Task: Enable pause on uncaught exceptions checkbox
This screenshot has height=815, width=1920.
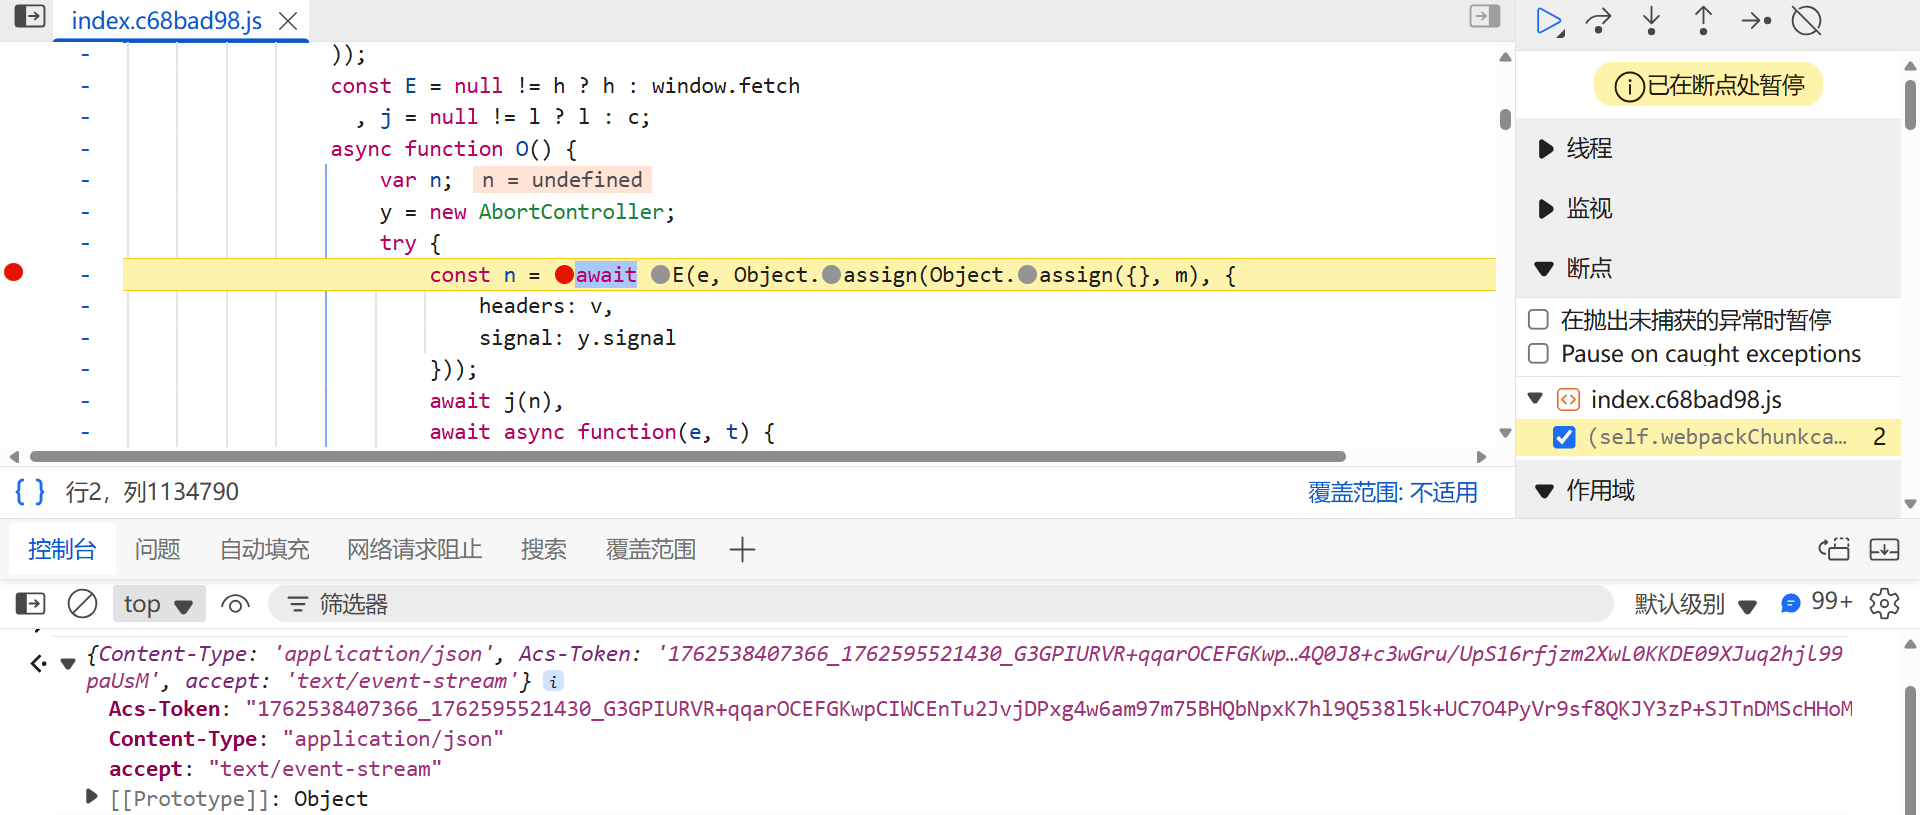Action: coord(1539,320)
